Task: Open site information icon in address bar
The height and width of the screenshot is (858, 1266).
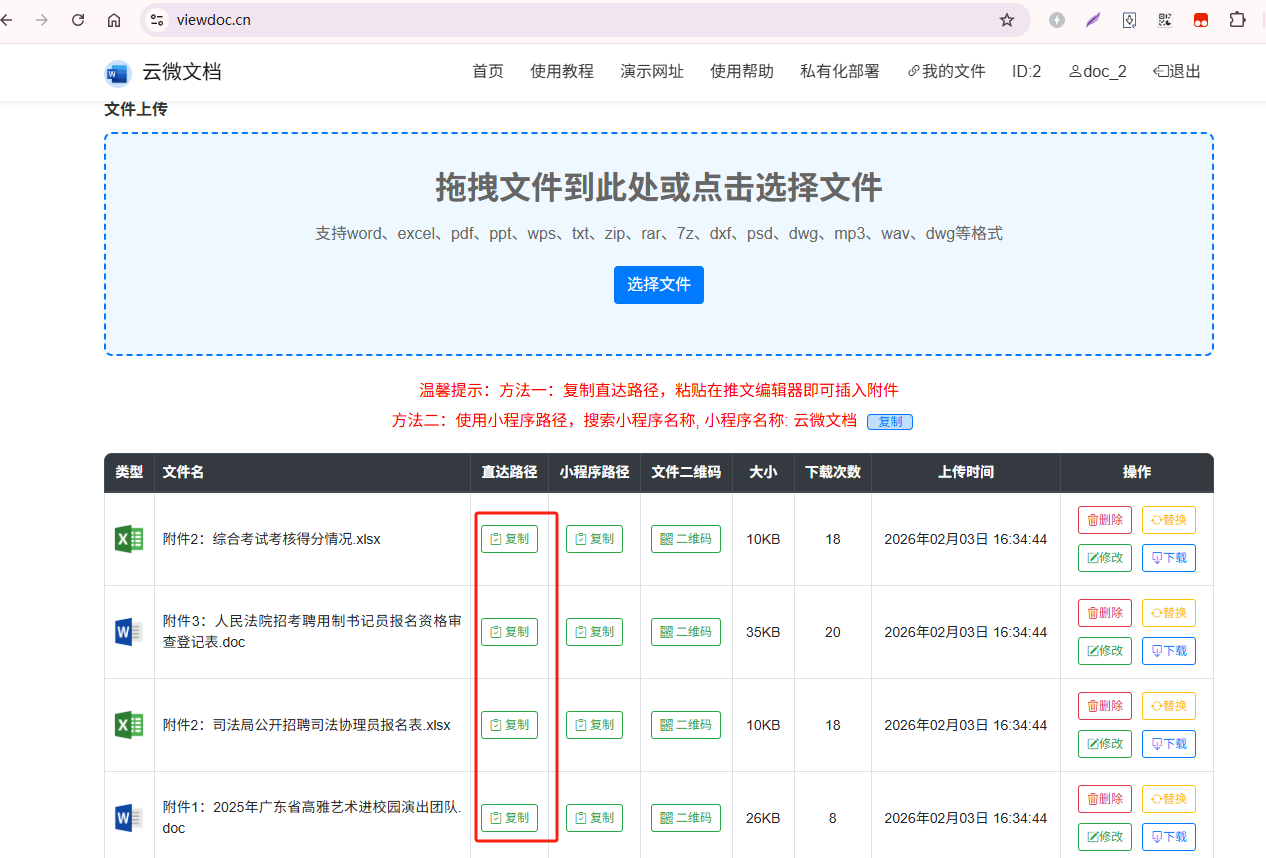Action: (x=156, y=20)
